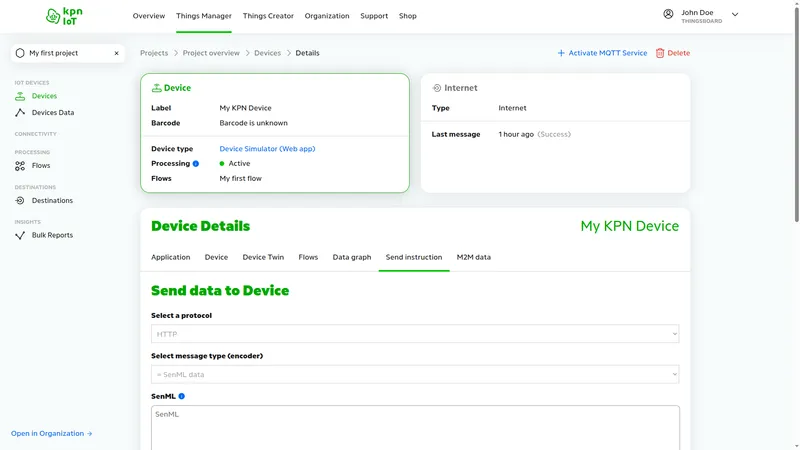Click the Bulk Reports checkmark icon
Viewport: 800px width, 450px height.
[x=20, y=235]
